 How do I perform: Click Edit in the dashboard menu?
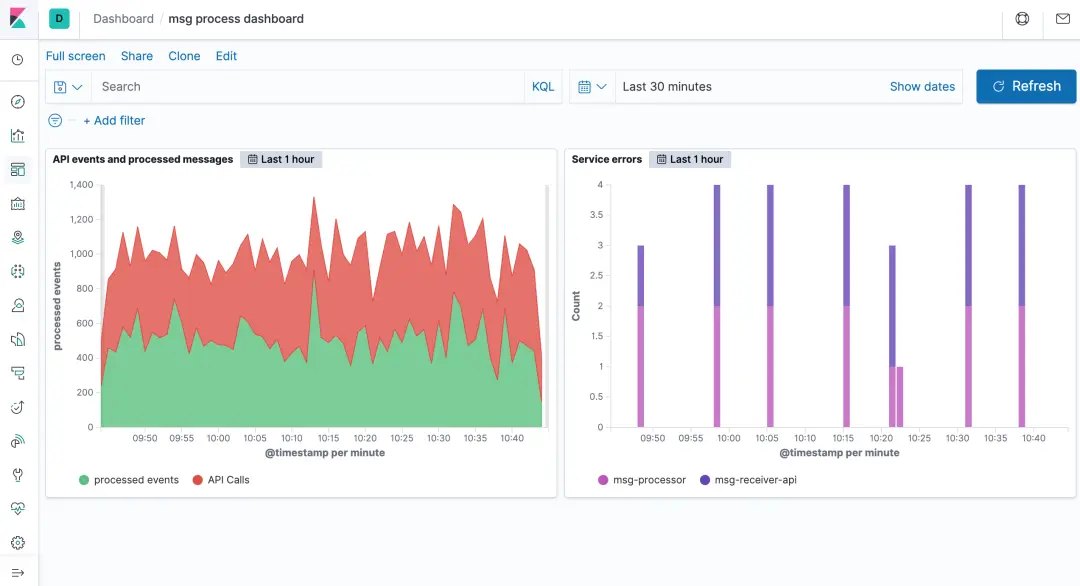click(x=226, y=56)
